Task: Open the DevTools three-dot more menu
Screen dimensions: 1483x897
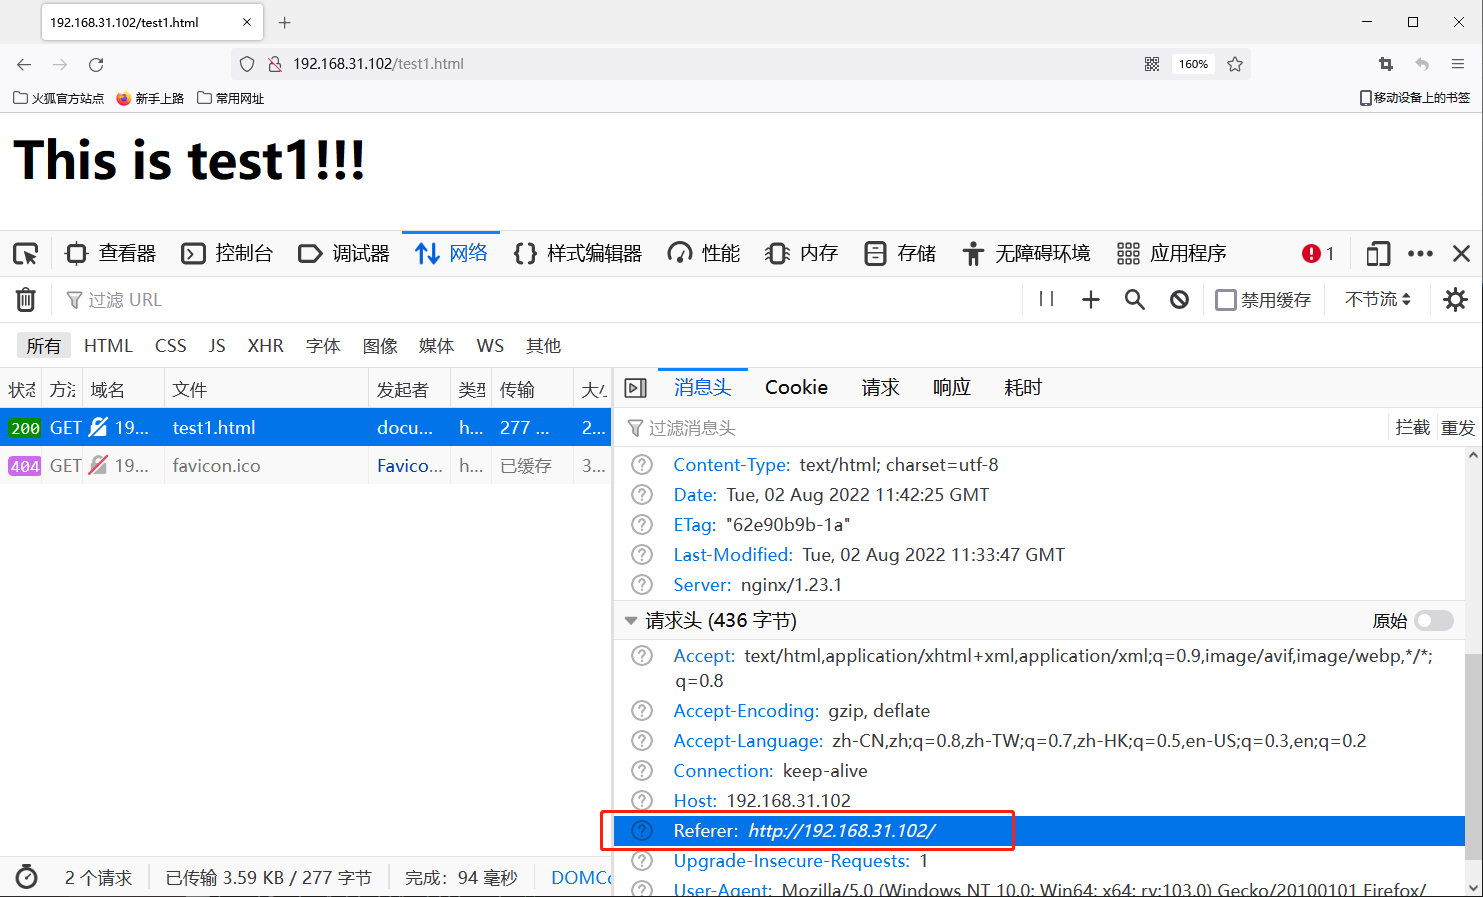Action: [1420, 254]
